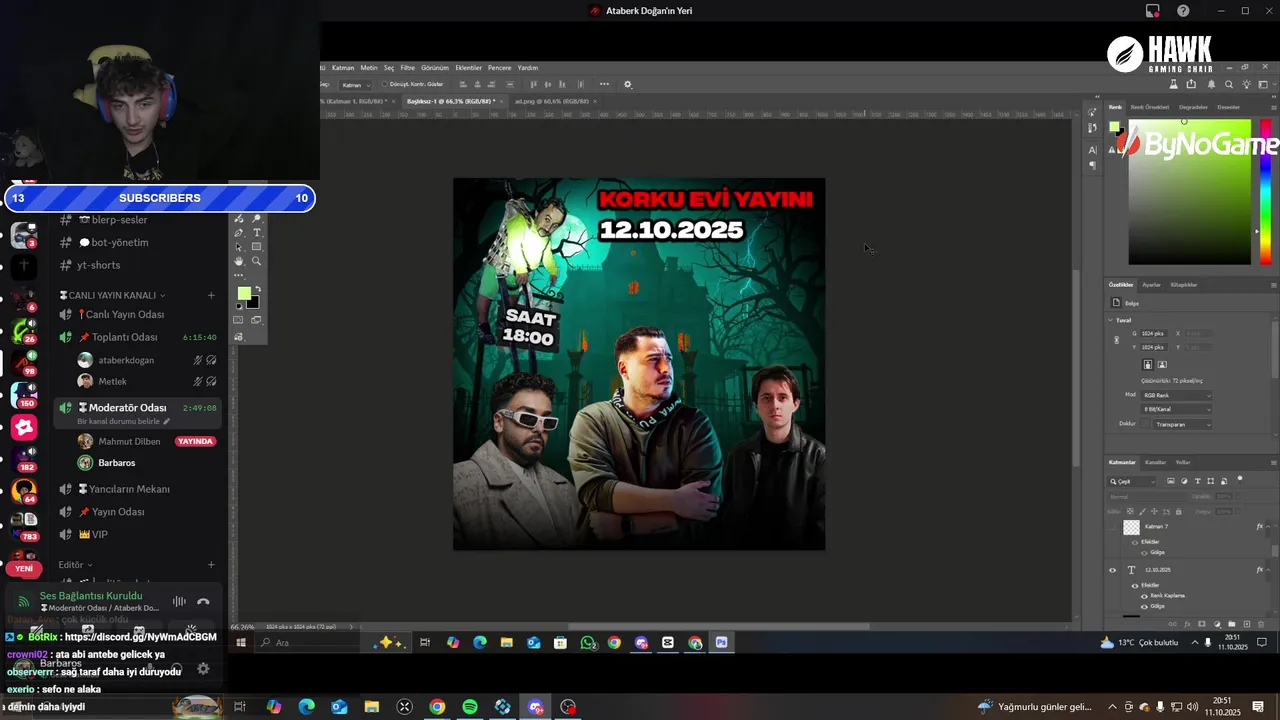Viewport: 1280px width, 720px height.
Task: Toggle Gölge effect visibility under Katman 7
Action: (x=1144, y=553)
